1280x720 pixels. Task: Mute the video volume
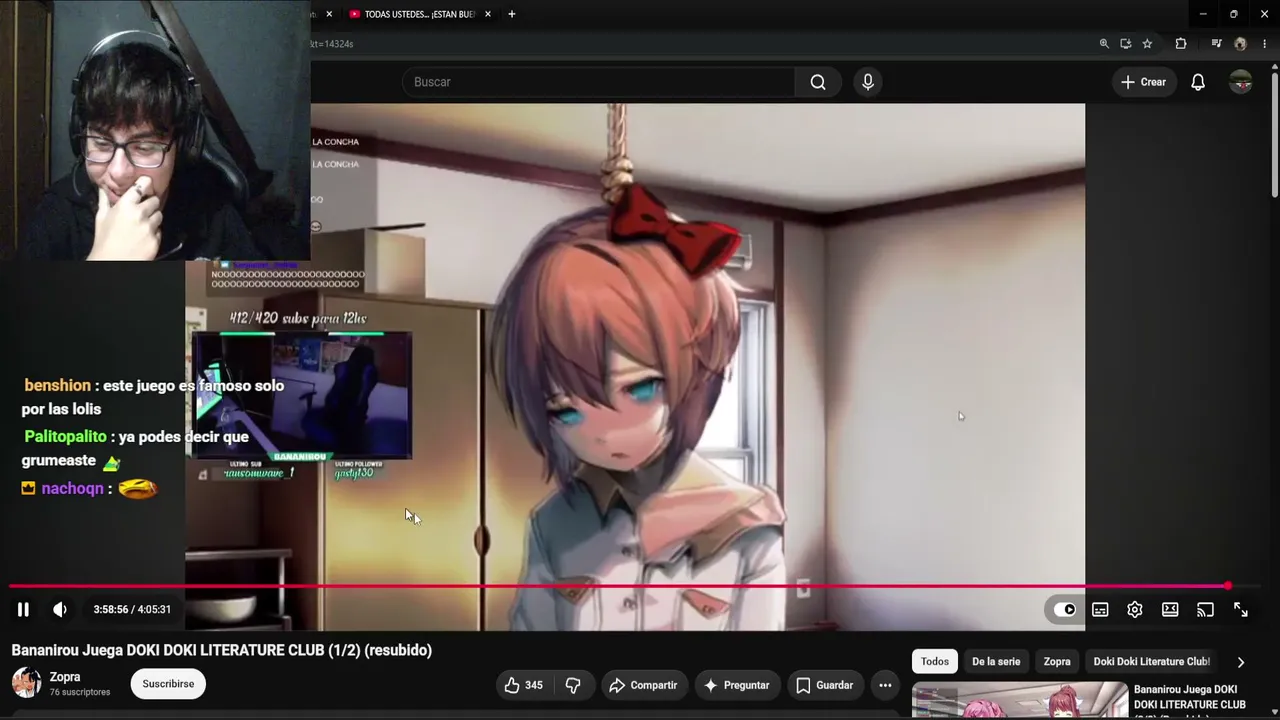[60, 609]
